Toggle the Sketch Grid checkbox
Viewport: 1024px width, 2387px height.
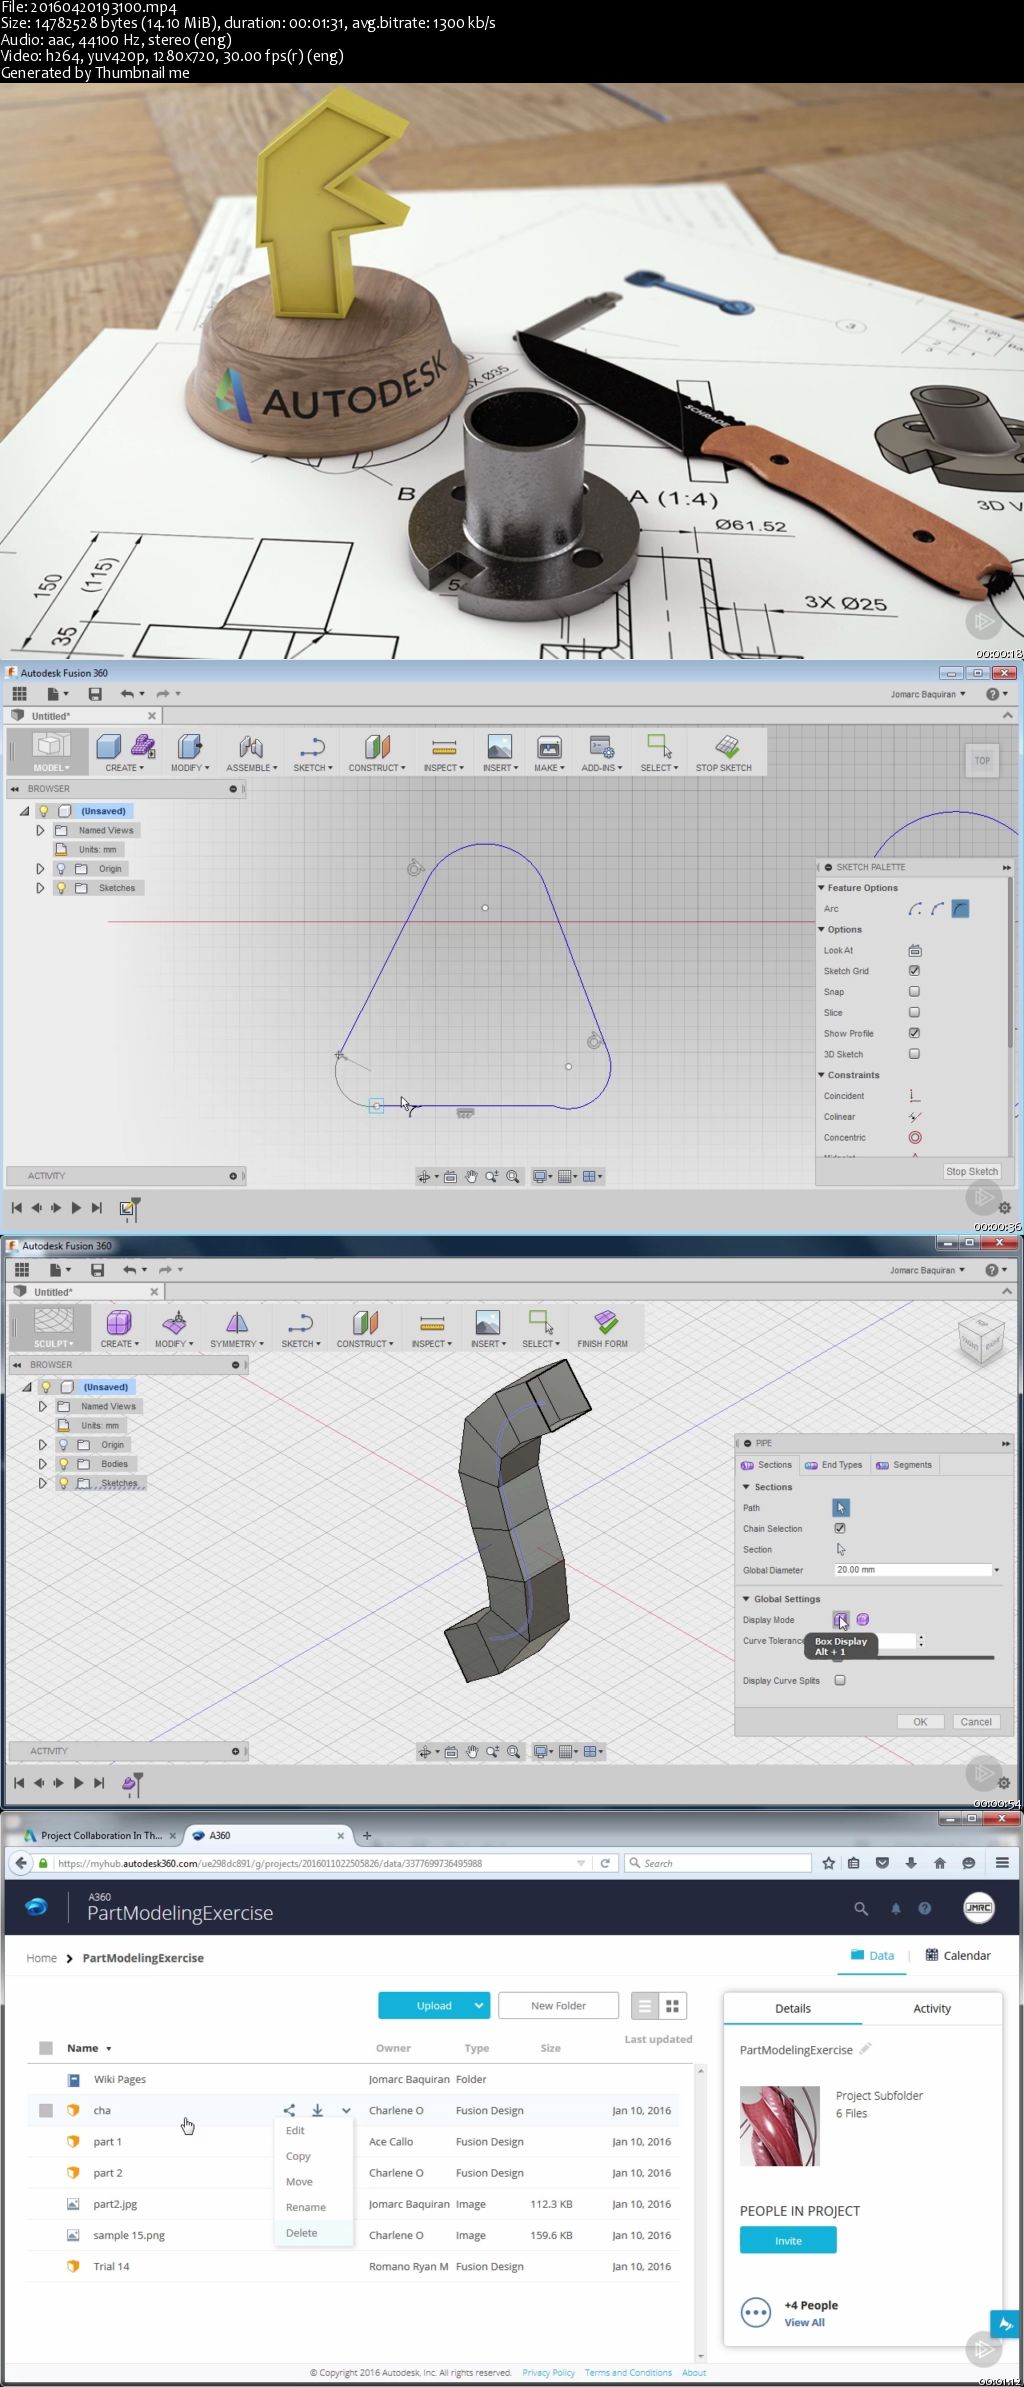[x=914, y=971]
